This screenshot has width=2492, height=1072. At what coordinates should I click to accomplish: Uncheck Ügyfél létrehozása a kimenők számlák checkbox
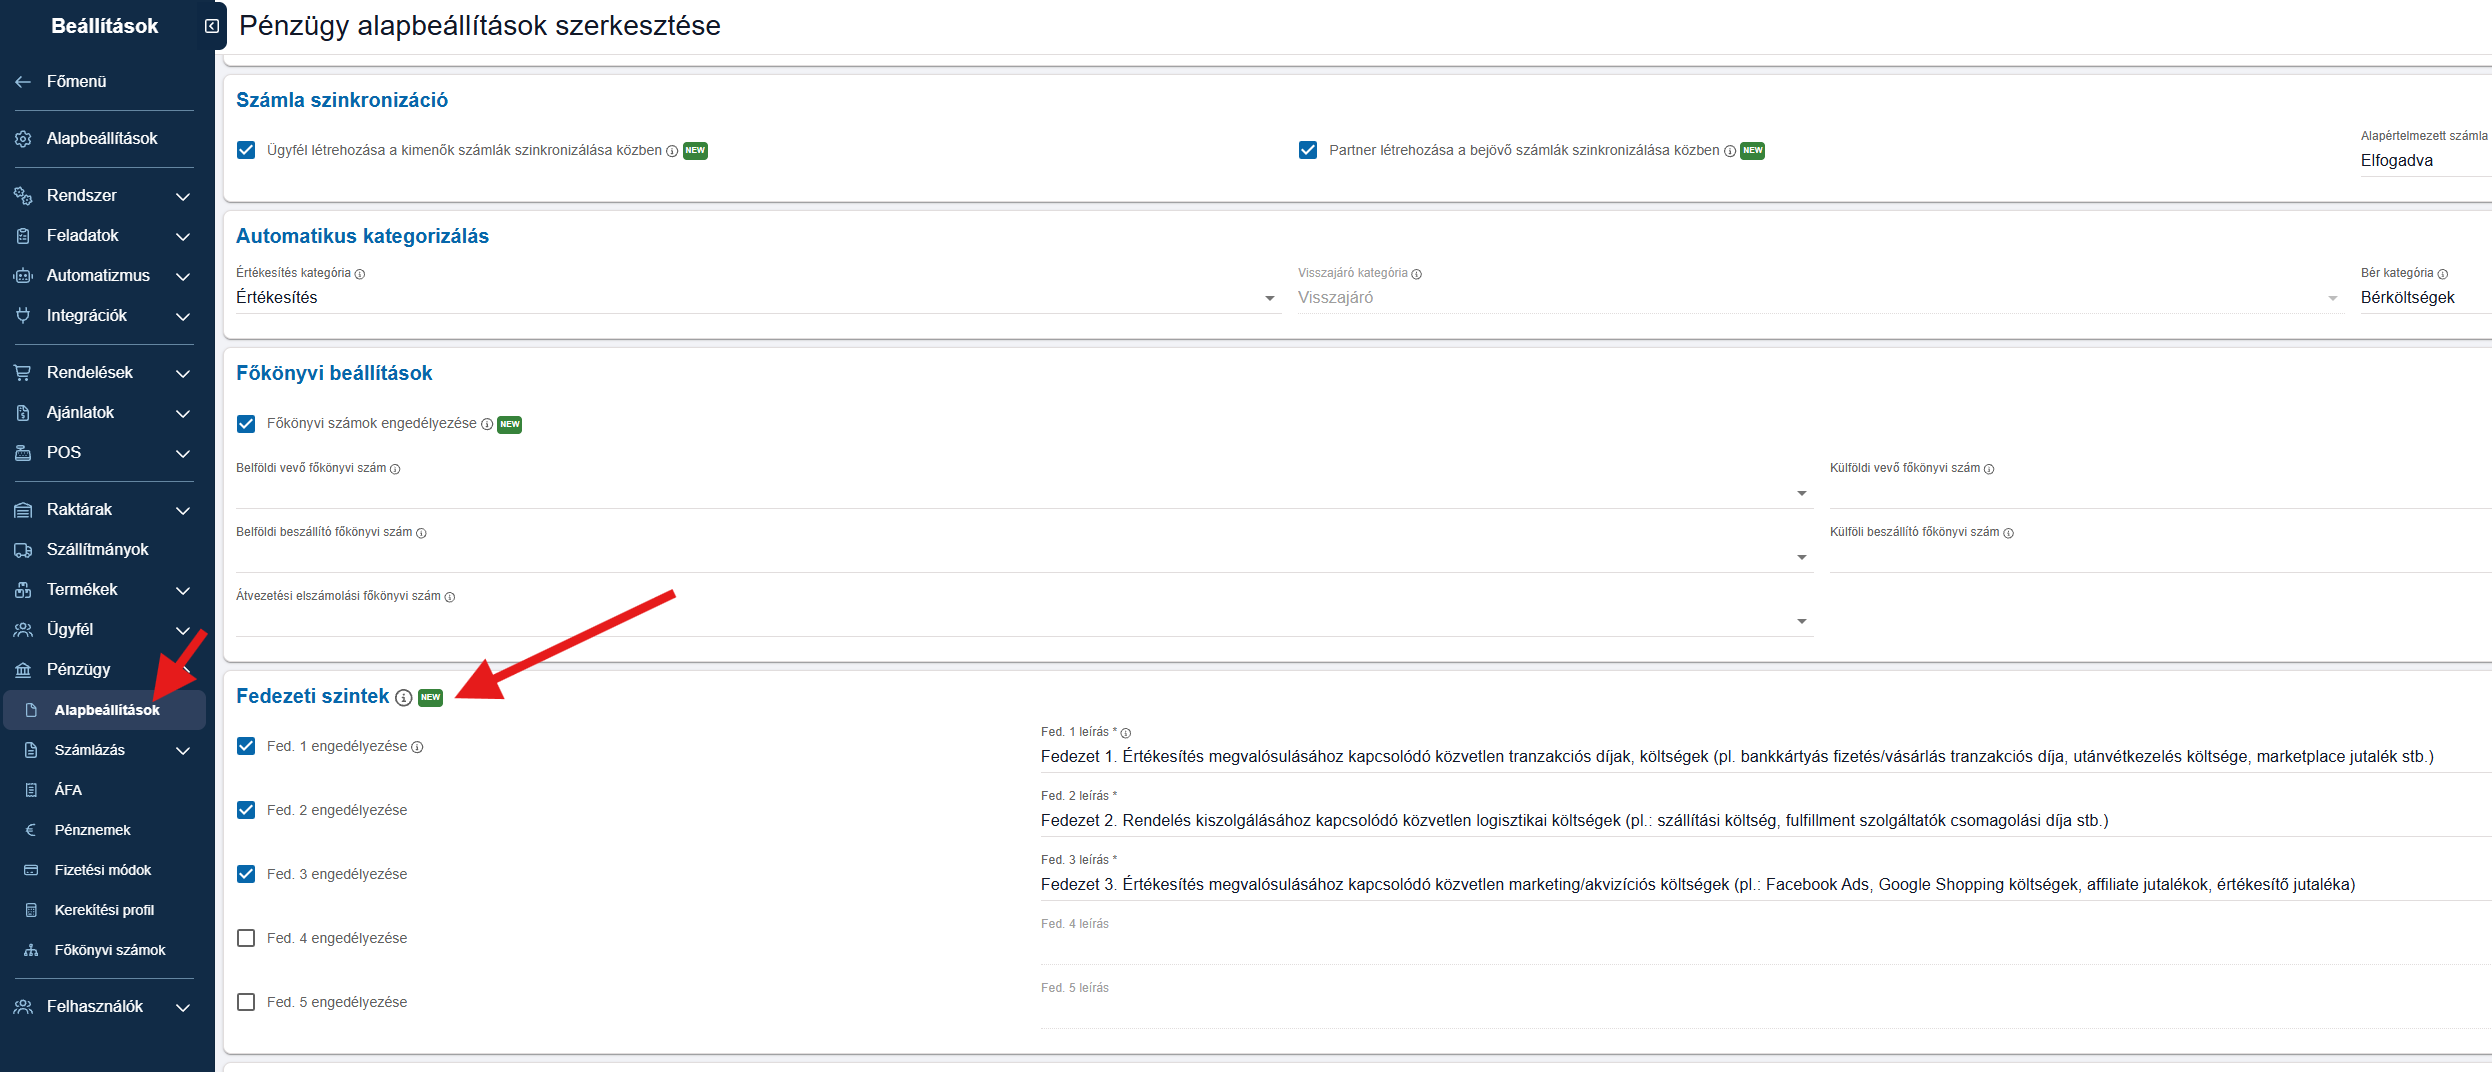246,150
